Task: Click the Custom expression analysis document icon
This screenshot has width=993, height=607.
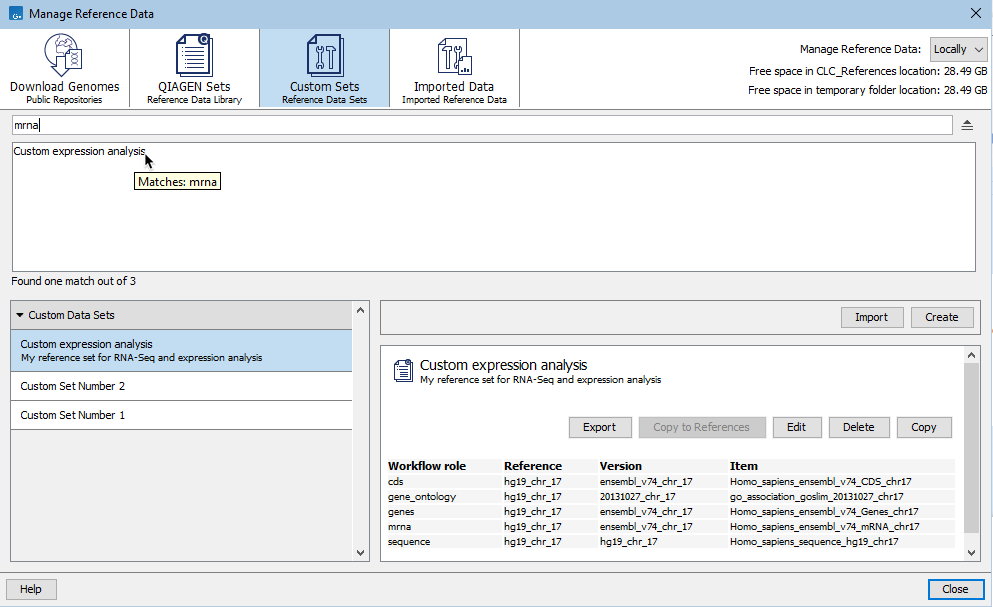Action: (403, 370)
